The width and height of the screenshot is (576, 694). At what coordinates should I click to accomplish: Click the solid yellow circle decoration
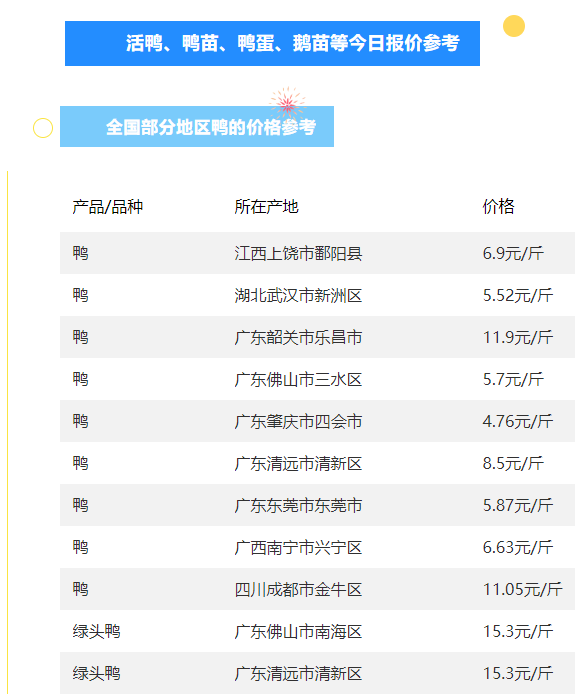click(514, 26)
